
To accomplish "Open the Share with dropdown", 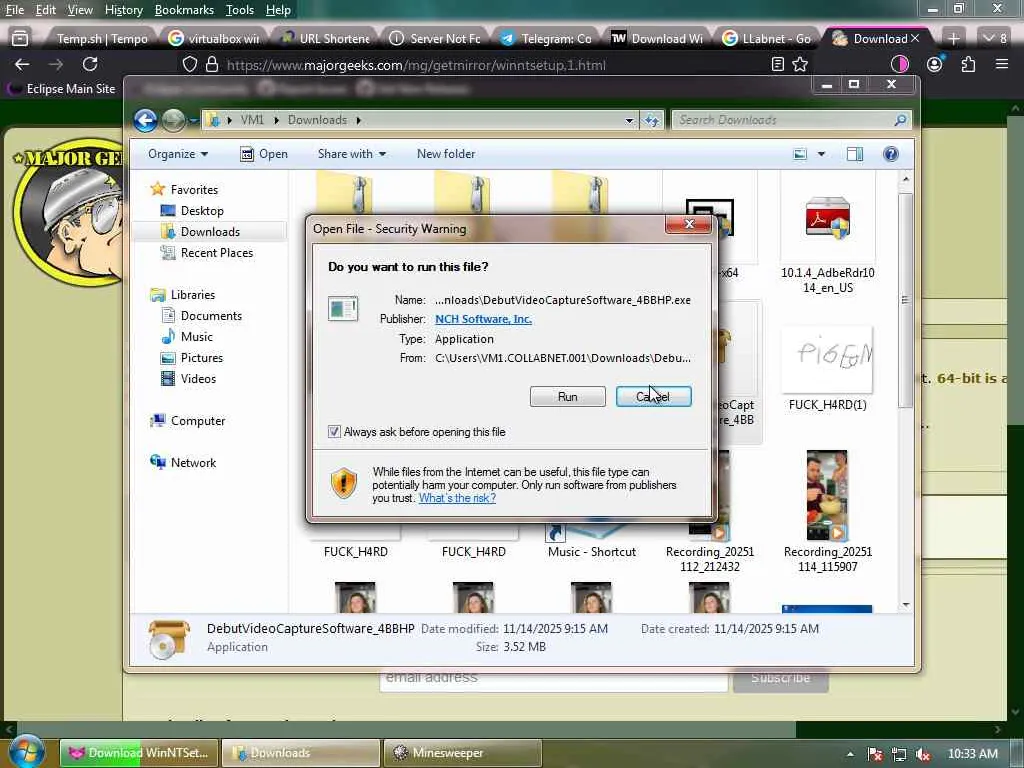I will (x=351, y=154).
